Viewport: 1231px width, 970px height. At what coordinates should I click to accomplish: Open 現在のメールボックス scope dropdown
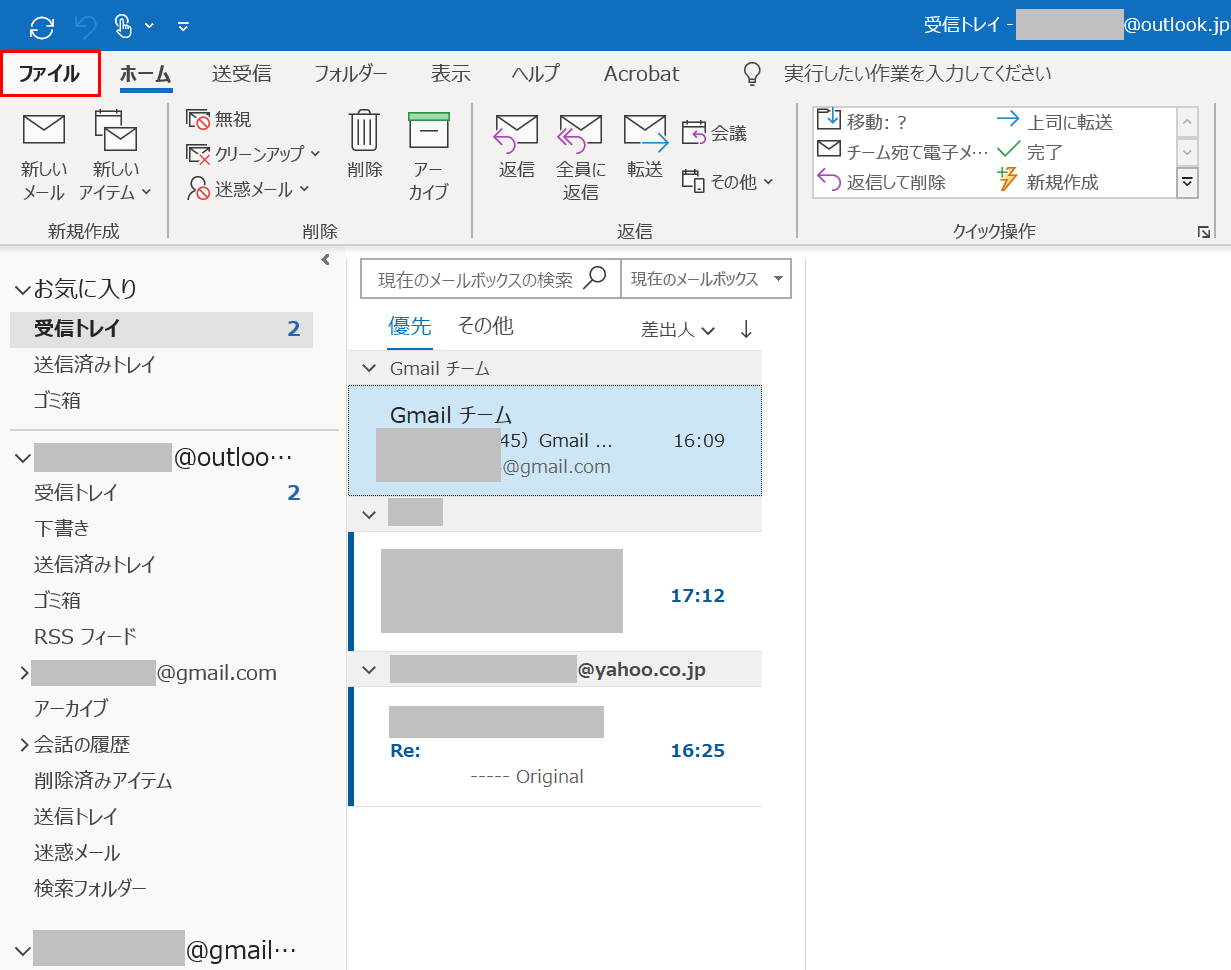pyautogui.click(x=706, y=279)
